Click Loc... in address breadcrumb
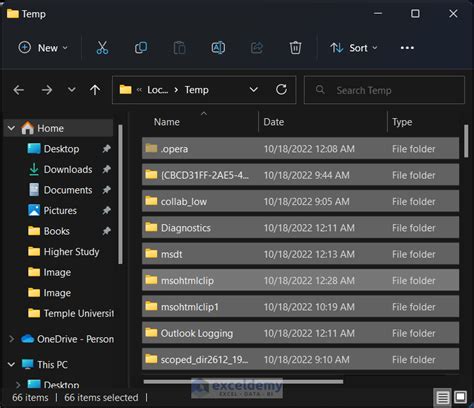 pos(158,90)
